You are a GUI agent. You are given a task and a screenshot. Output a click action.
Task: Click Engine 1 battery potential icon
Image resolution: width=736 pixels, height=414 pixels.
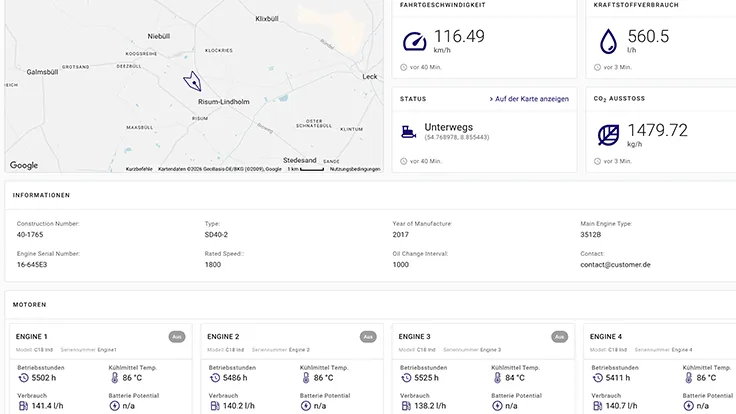pyautogui.click(x=115, y=406)
